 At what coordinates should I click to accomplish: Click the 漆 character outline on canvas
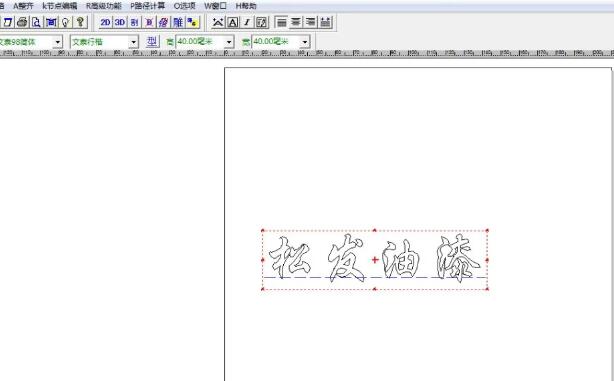(x=458, y=258)
